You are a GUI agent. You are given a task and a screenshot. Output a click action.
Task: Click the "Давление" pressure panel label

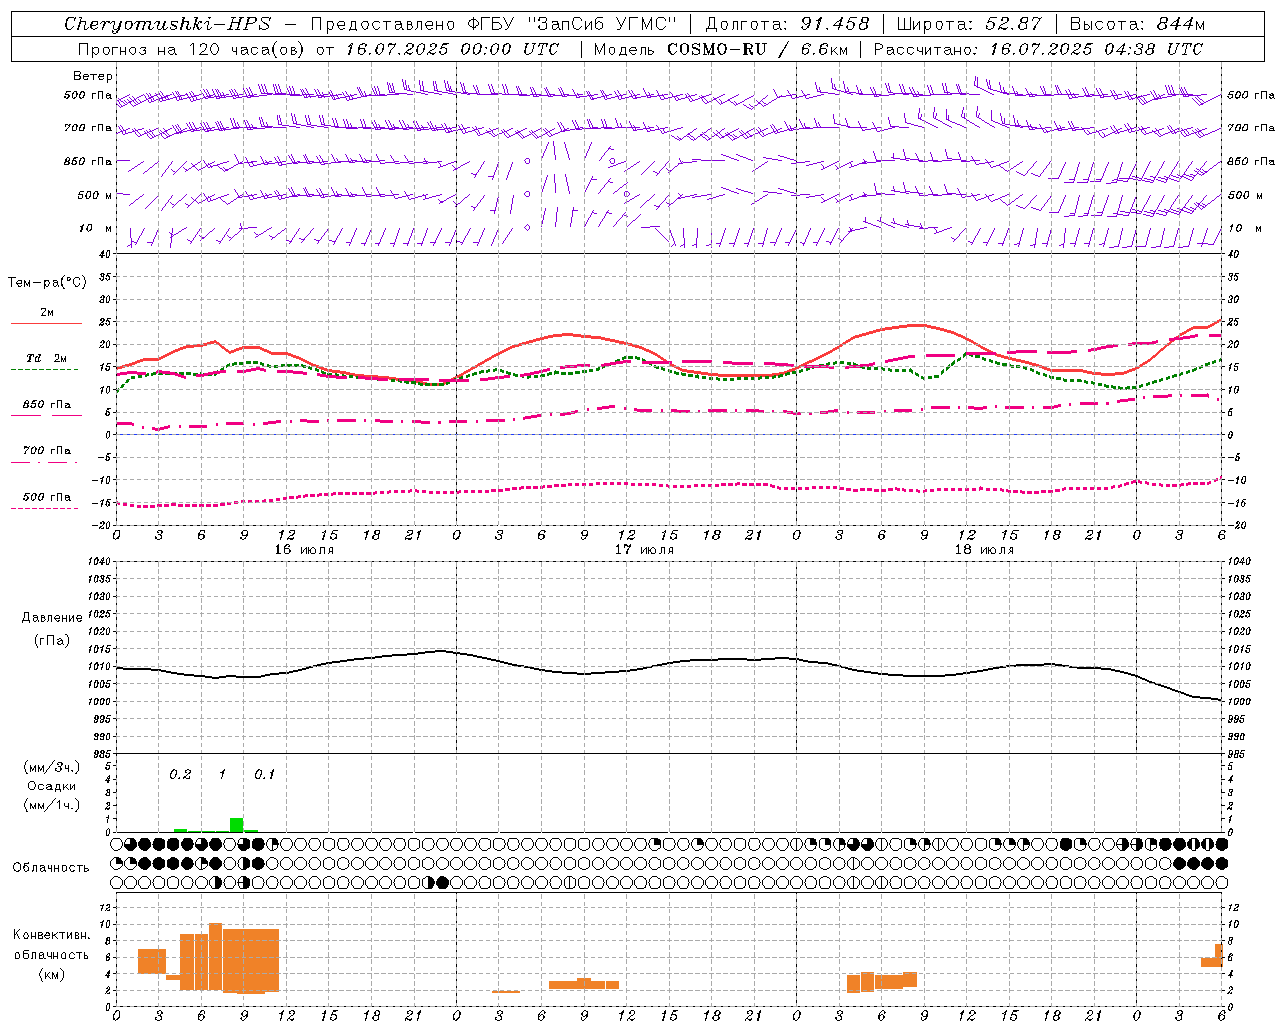click(52, 618)
